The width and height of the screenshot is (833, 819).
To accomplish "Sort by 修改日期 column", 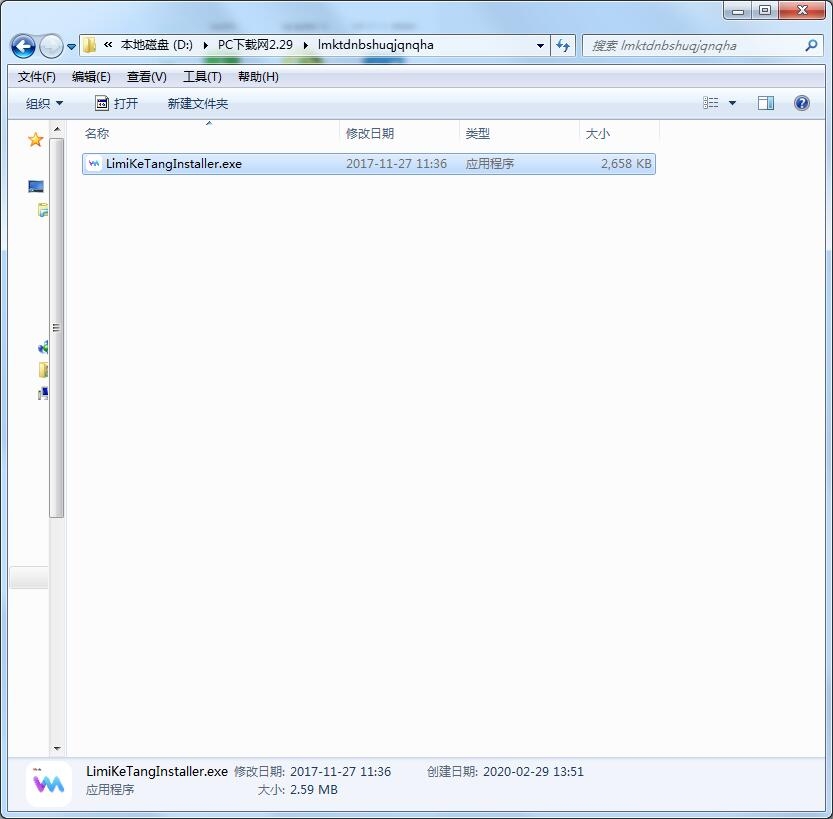I will tap(400, 133).
